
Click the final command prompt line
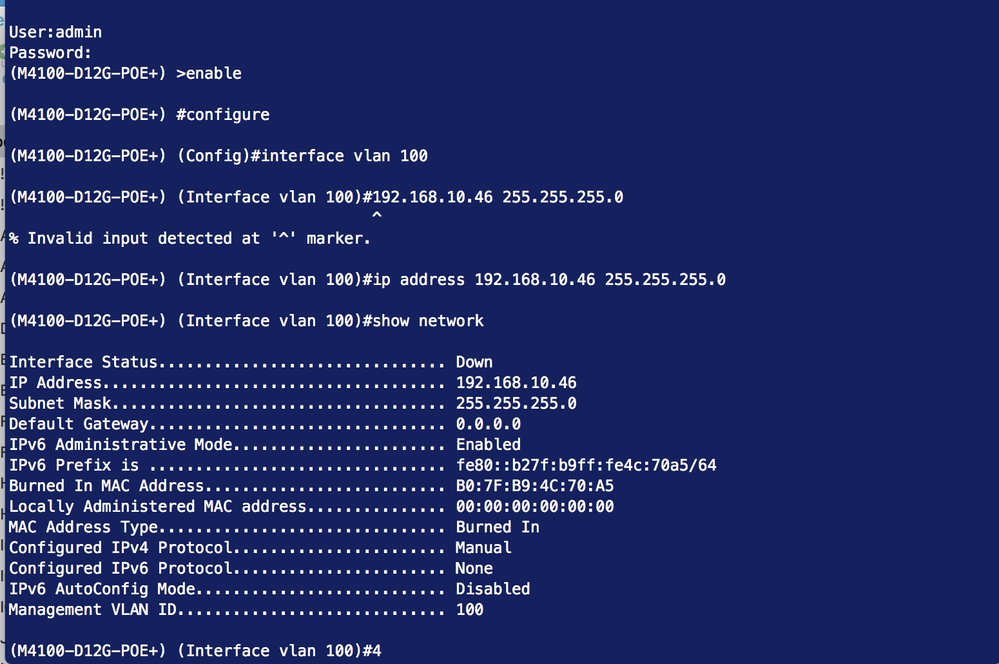pos(195,651)
